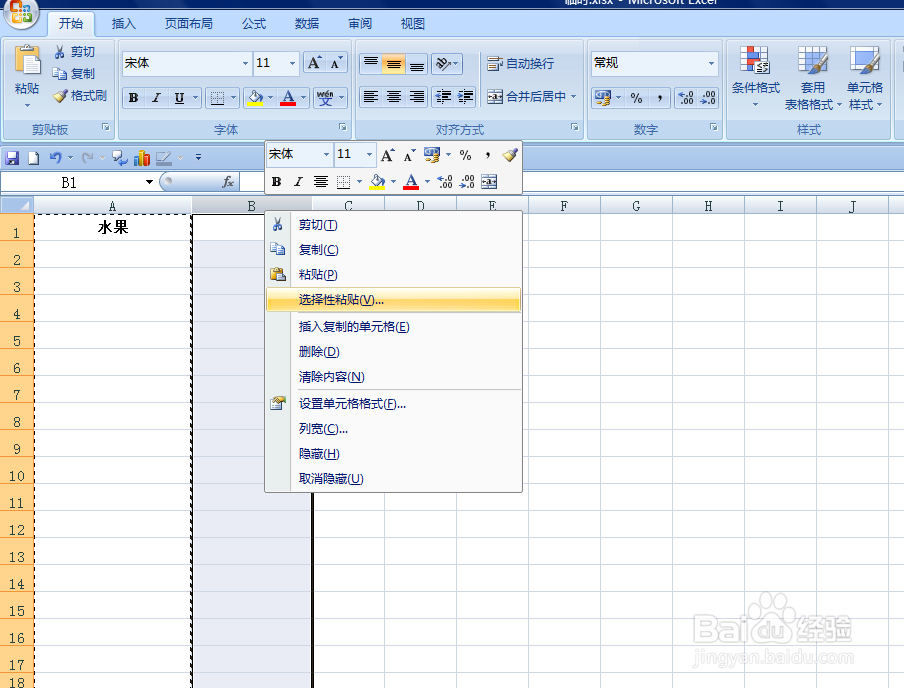Toggle align text left in ribbon

pos(371,96)
